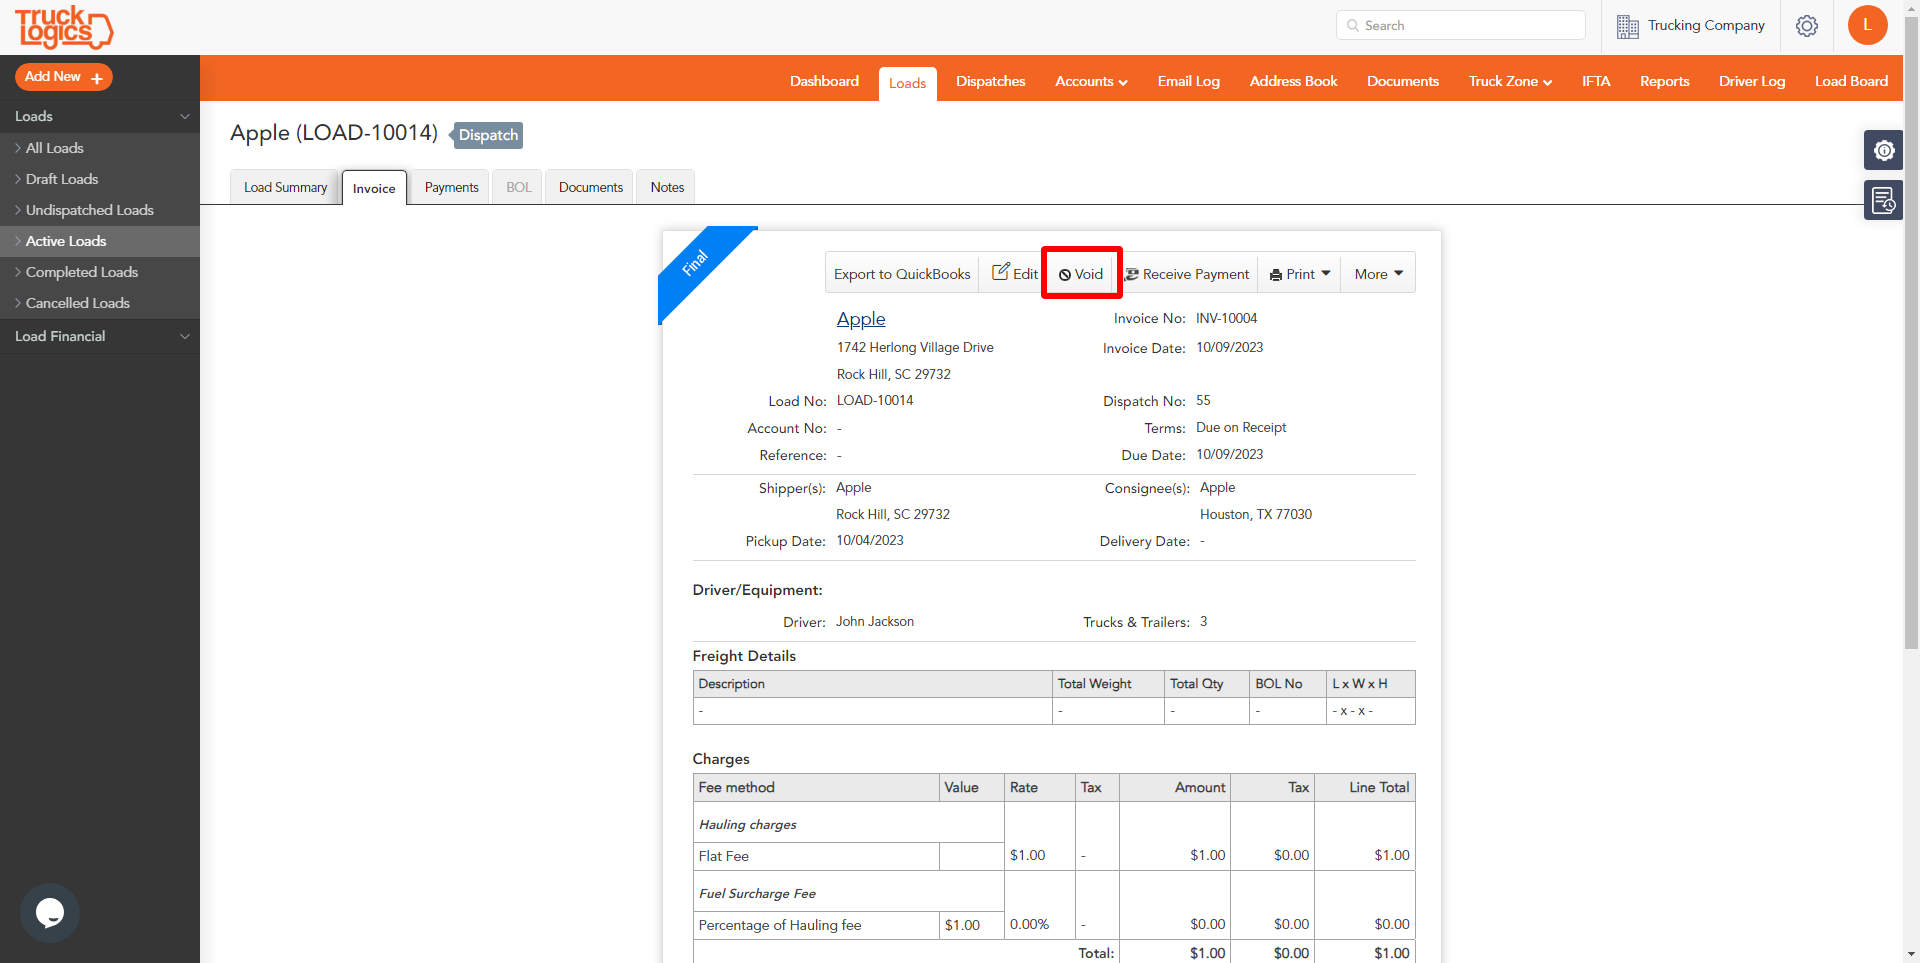Open the Apple customer link on the invoice
The image size is (1920, 963).
point(860,318)
